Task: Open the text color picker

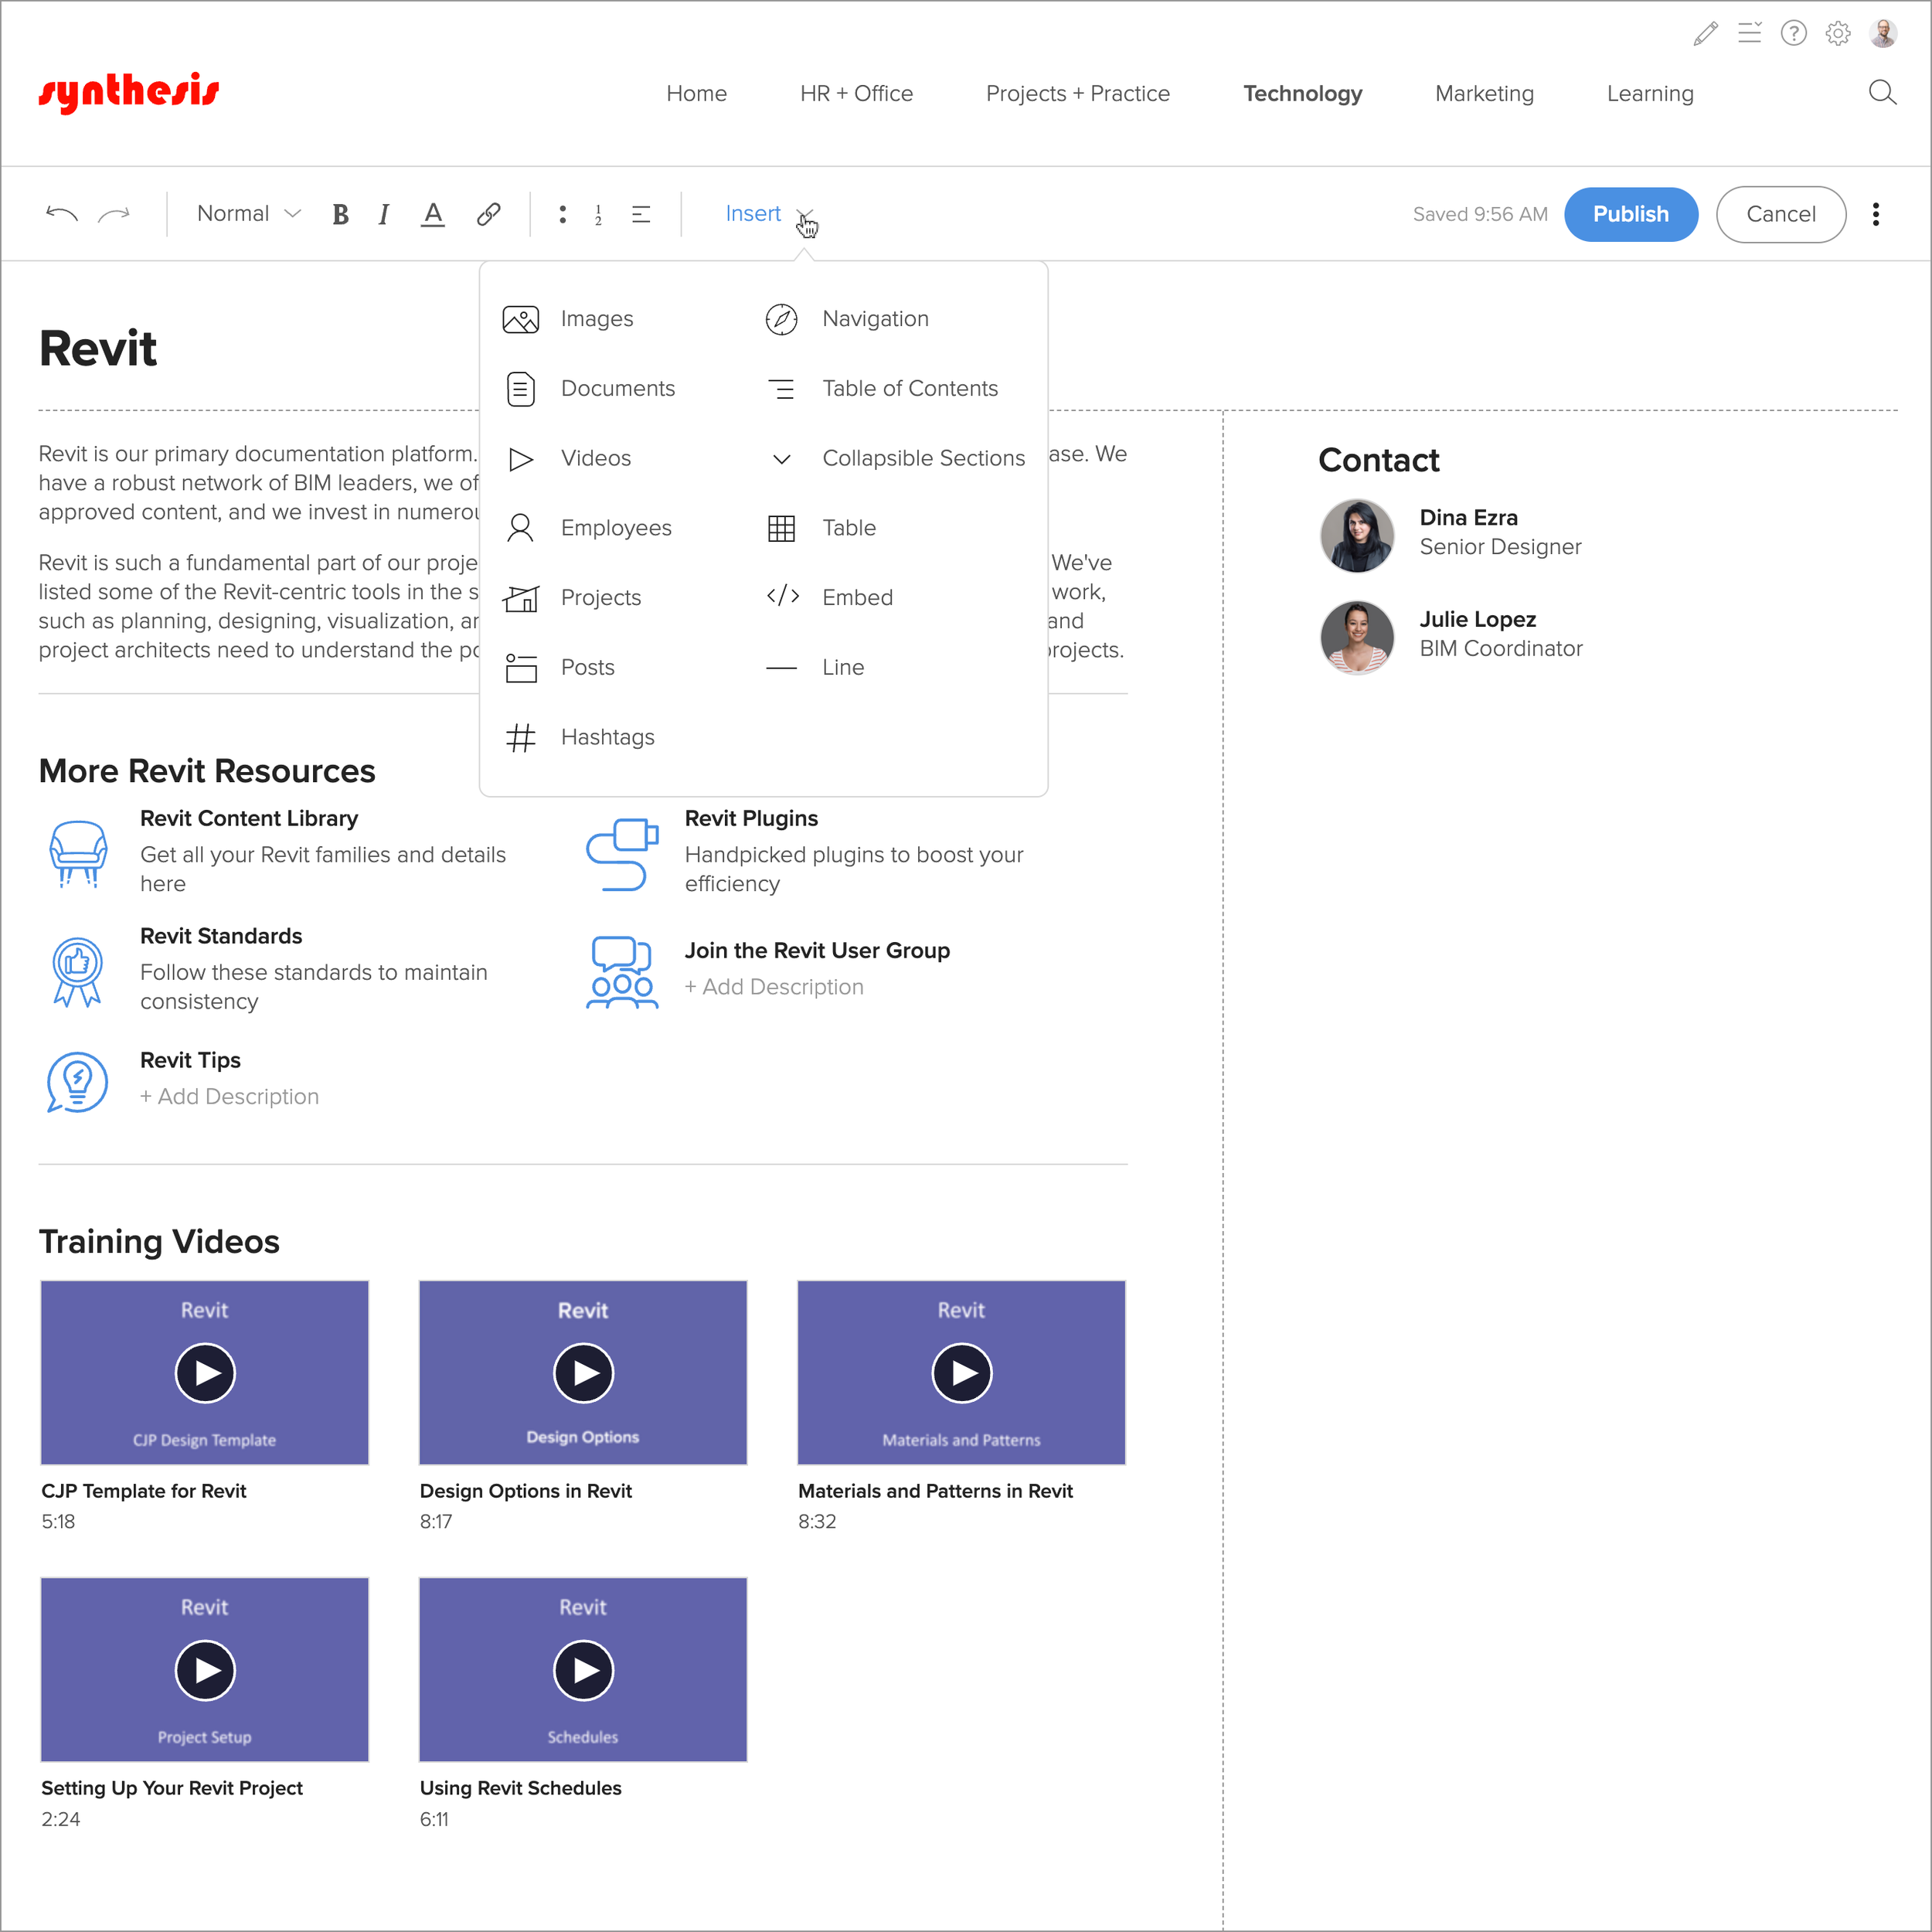Action: click(432, 214)
